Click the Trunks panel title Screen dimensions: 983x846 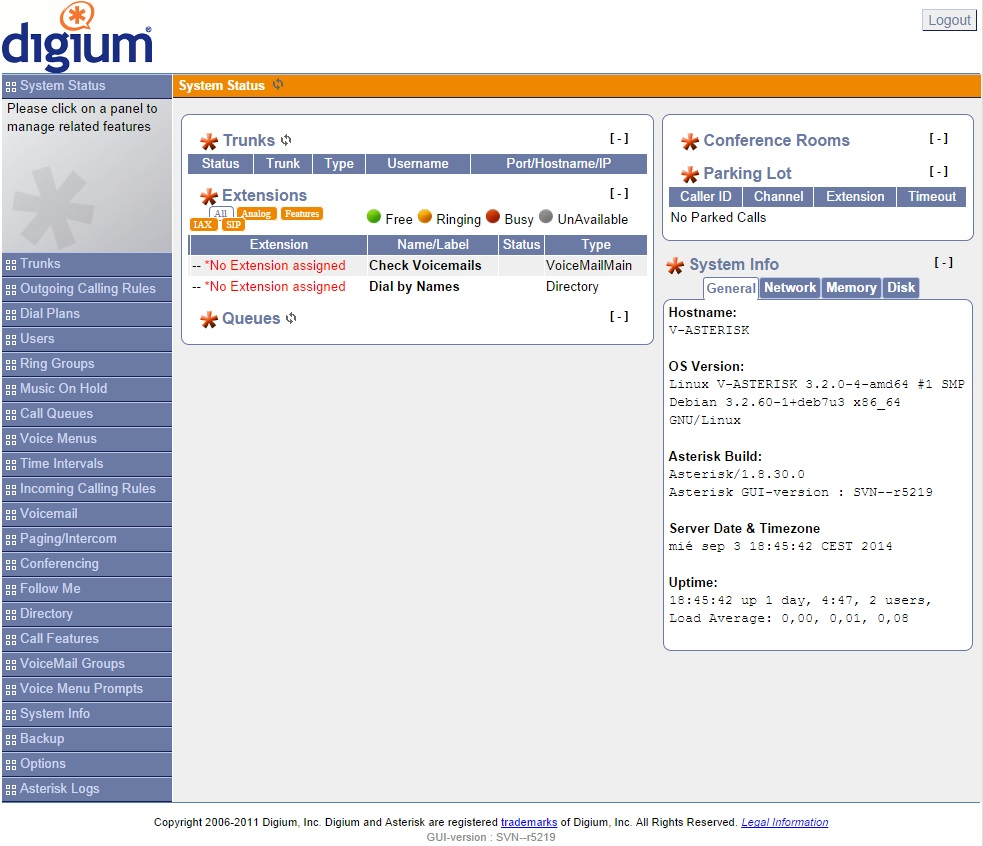(249, 140)
